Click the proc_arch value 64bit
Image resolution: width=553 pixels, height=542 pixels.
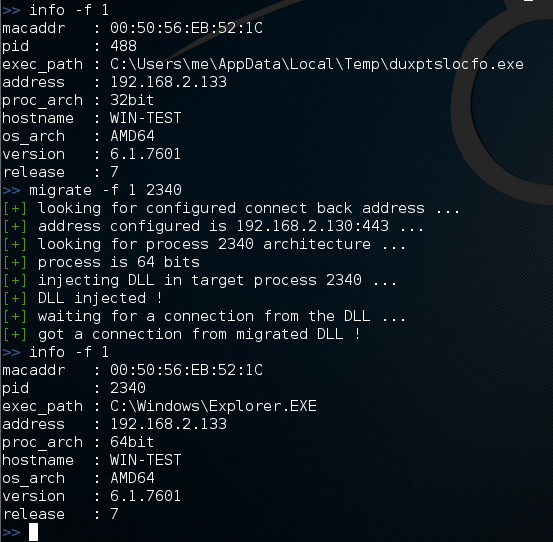click(132, 442)
